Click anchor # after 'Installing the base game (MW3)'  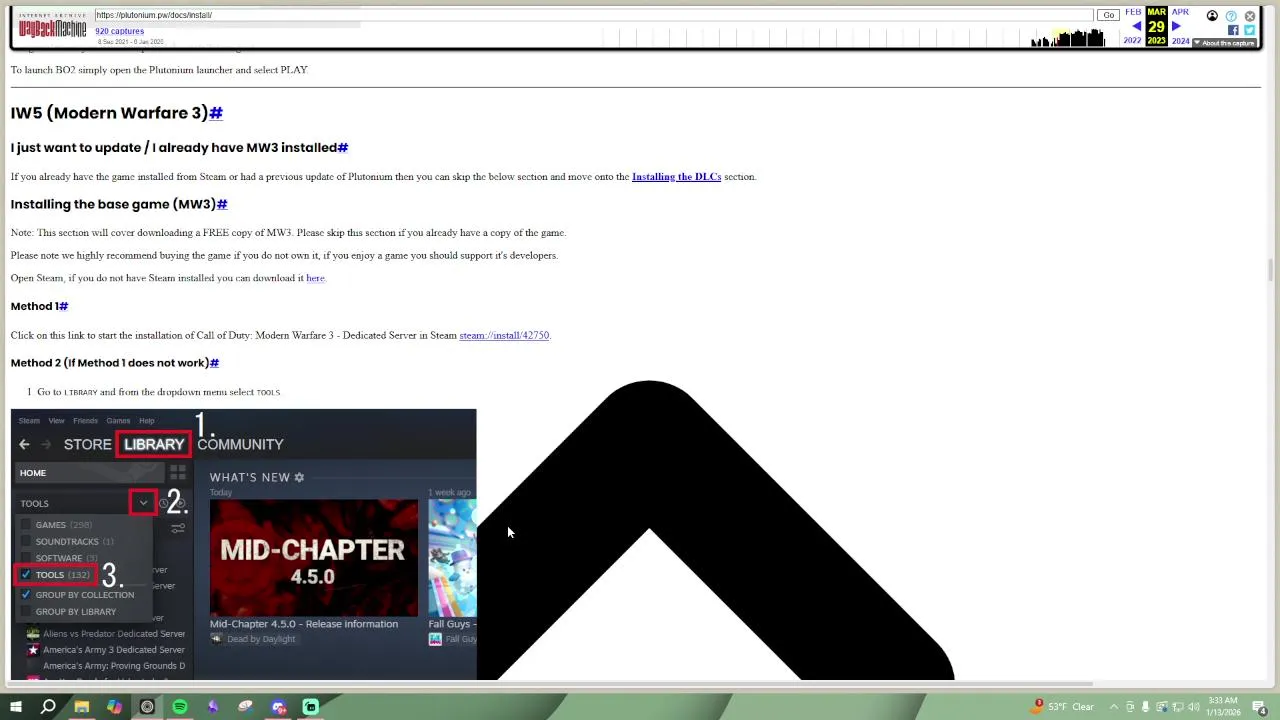(x=222, y=204)
